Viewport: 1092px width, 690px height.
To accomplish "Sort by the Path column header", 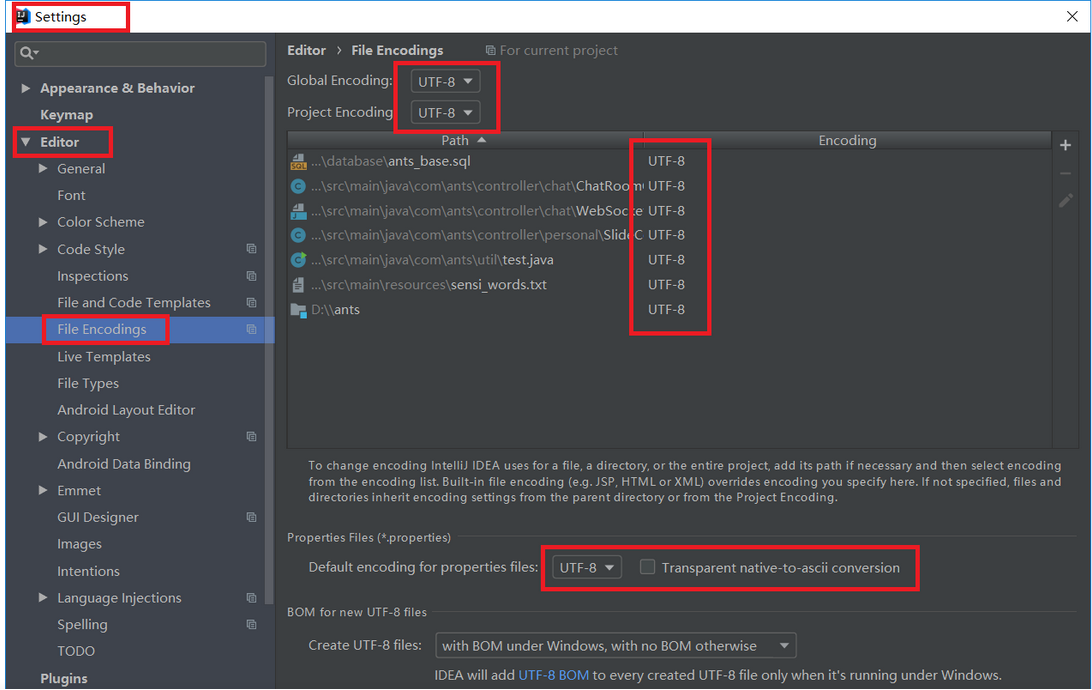I will point(465,140).
